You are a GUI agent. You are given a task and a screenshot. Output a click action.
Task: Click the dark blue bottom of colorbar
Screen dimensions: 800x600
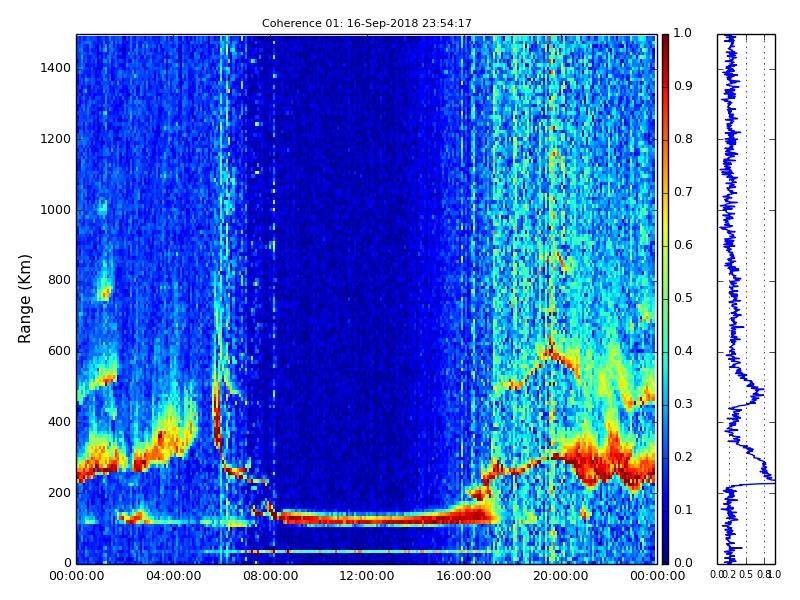point(665,557)
